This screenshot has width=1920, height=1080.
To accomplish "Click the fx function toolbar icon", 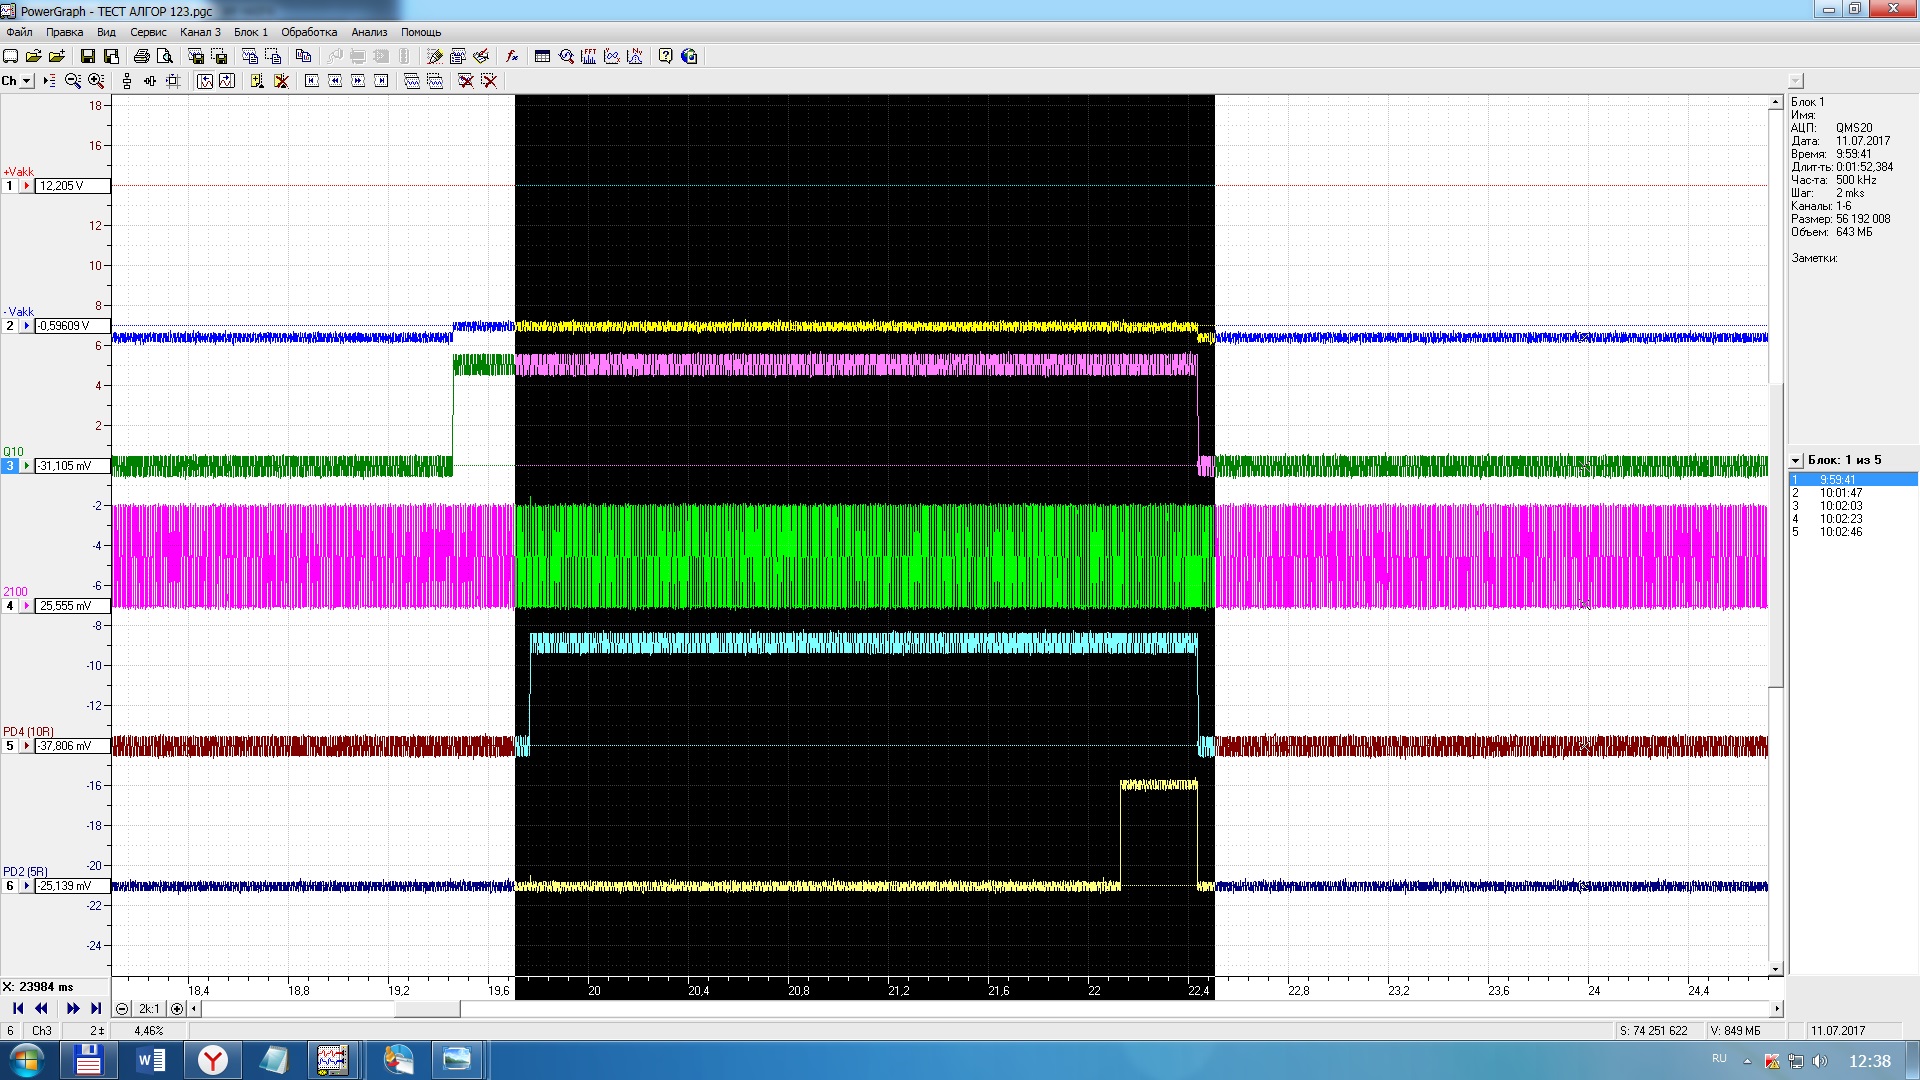I will [x=512, y=56].
